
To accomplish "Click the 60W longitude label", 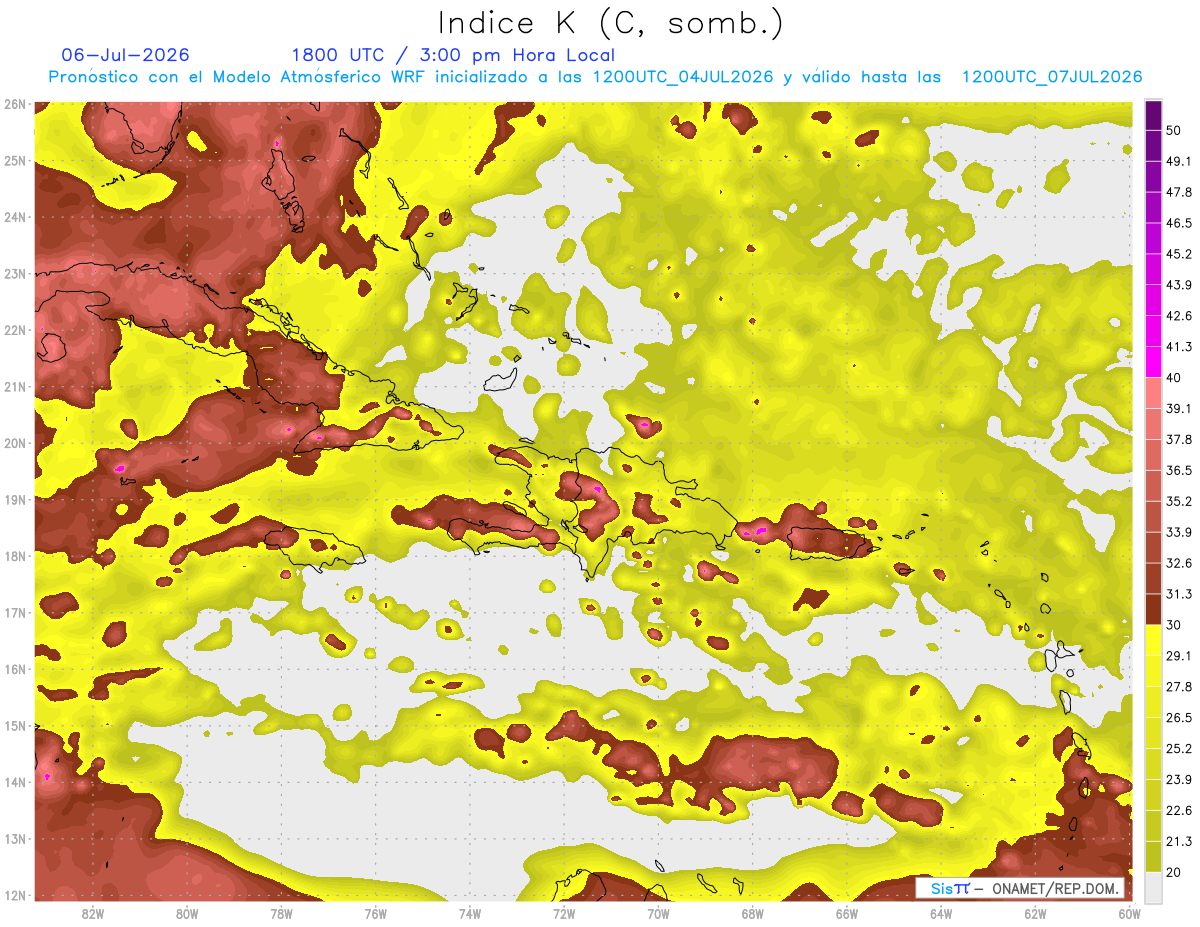I will pos(1129,913).
